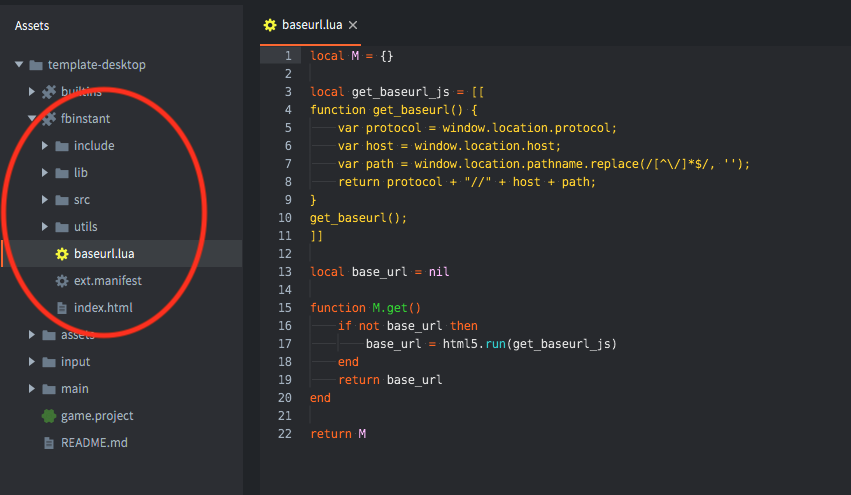851x495 pixels.
Task: Collapse the fbinstant folder arrow
Action: [32, 119]
